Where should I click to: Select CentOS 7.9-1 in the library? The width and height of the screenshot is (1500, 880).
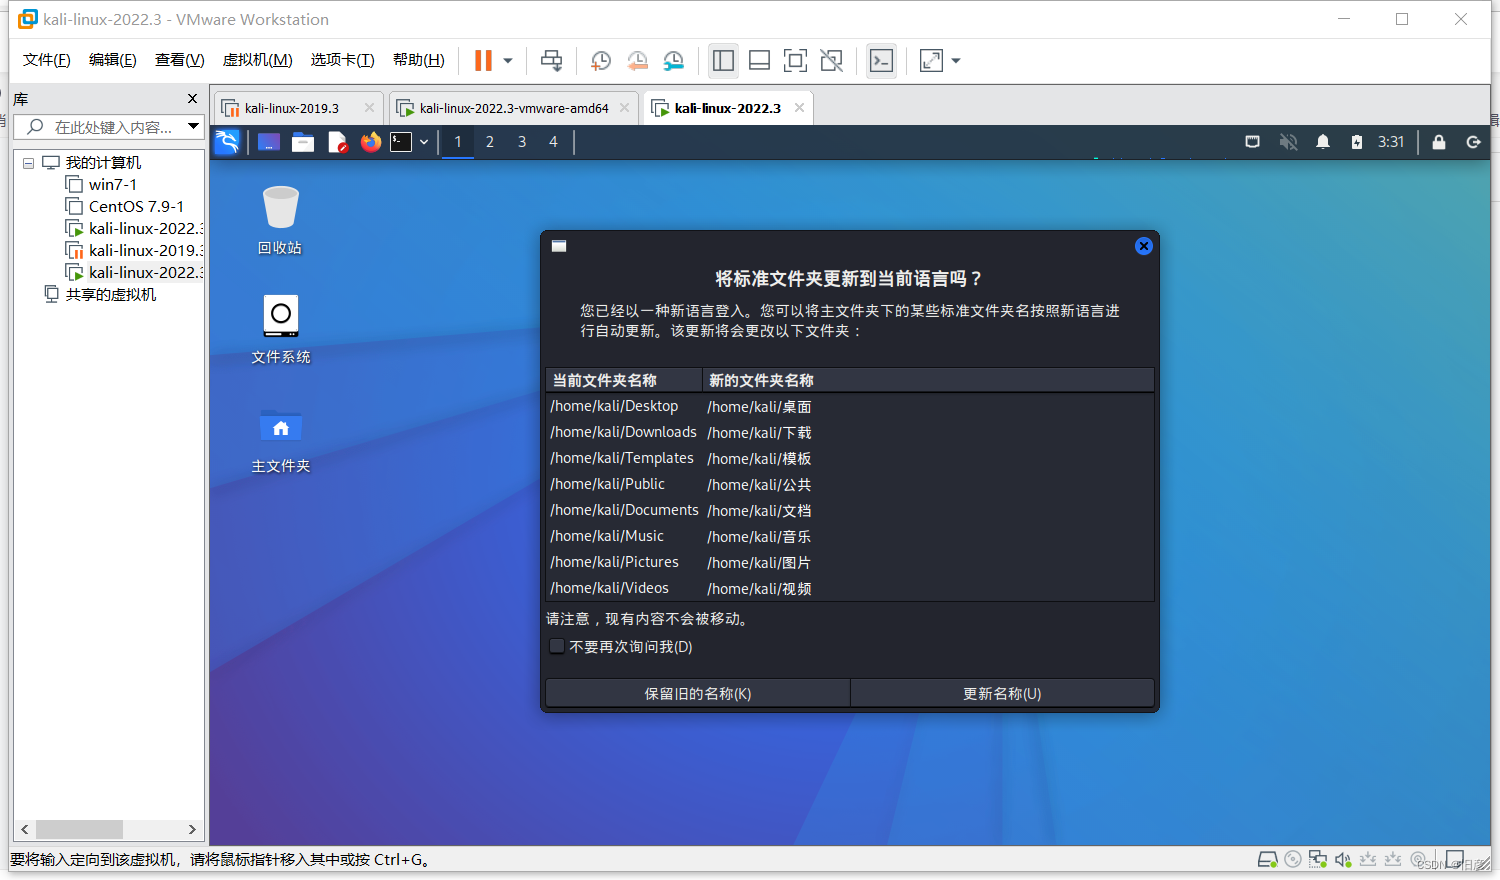[136, 206]
